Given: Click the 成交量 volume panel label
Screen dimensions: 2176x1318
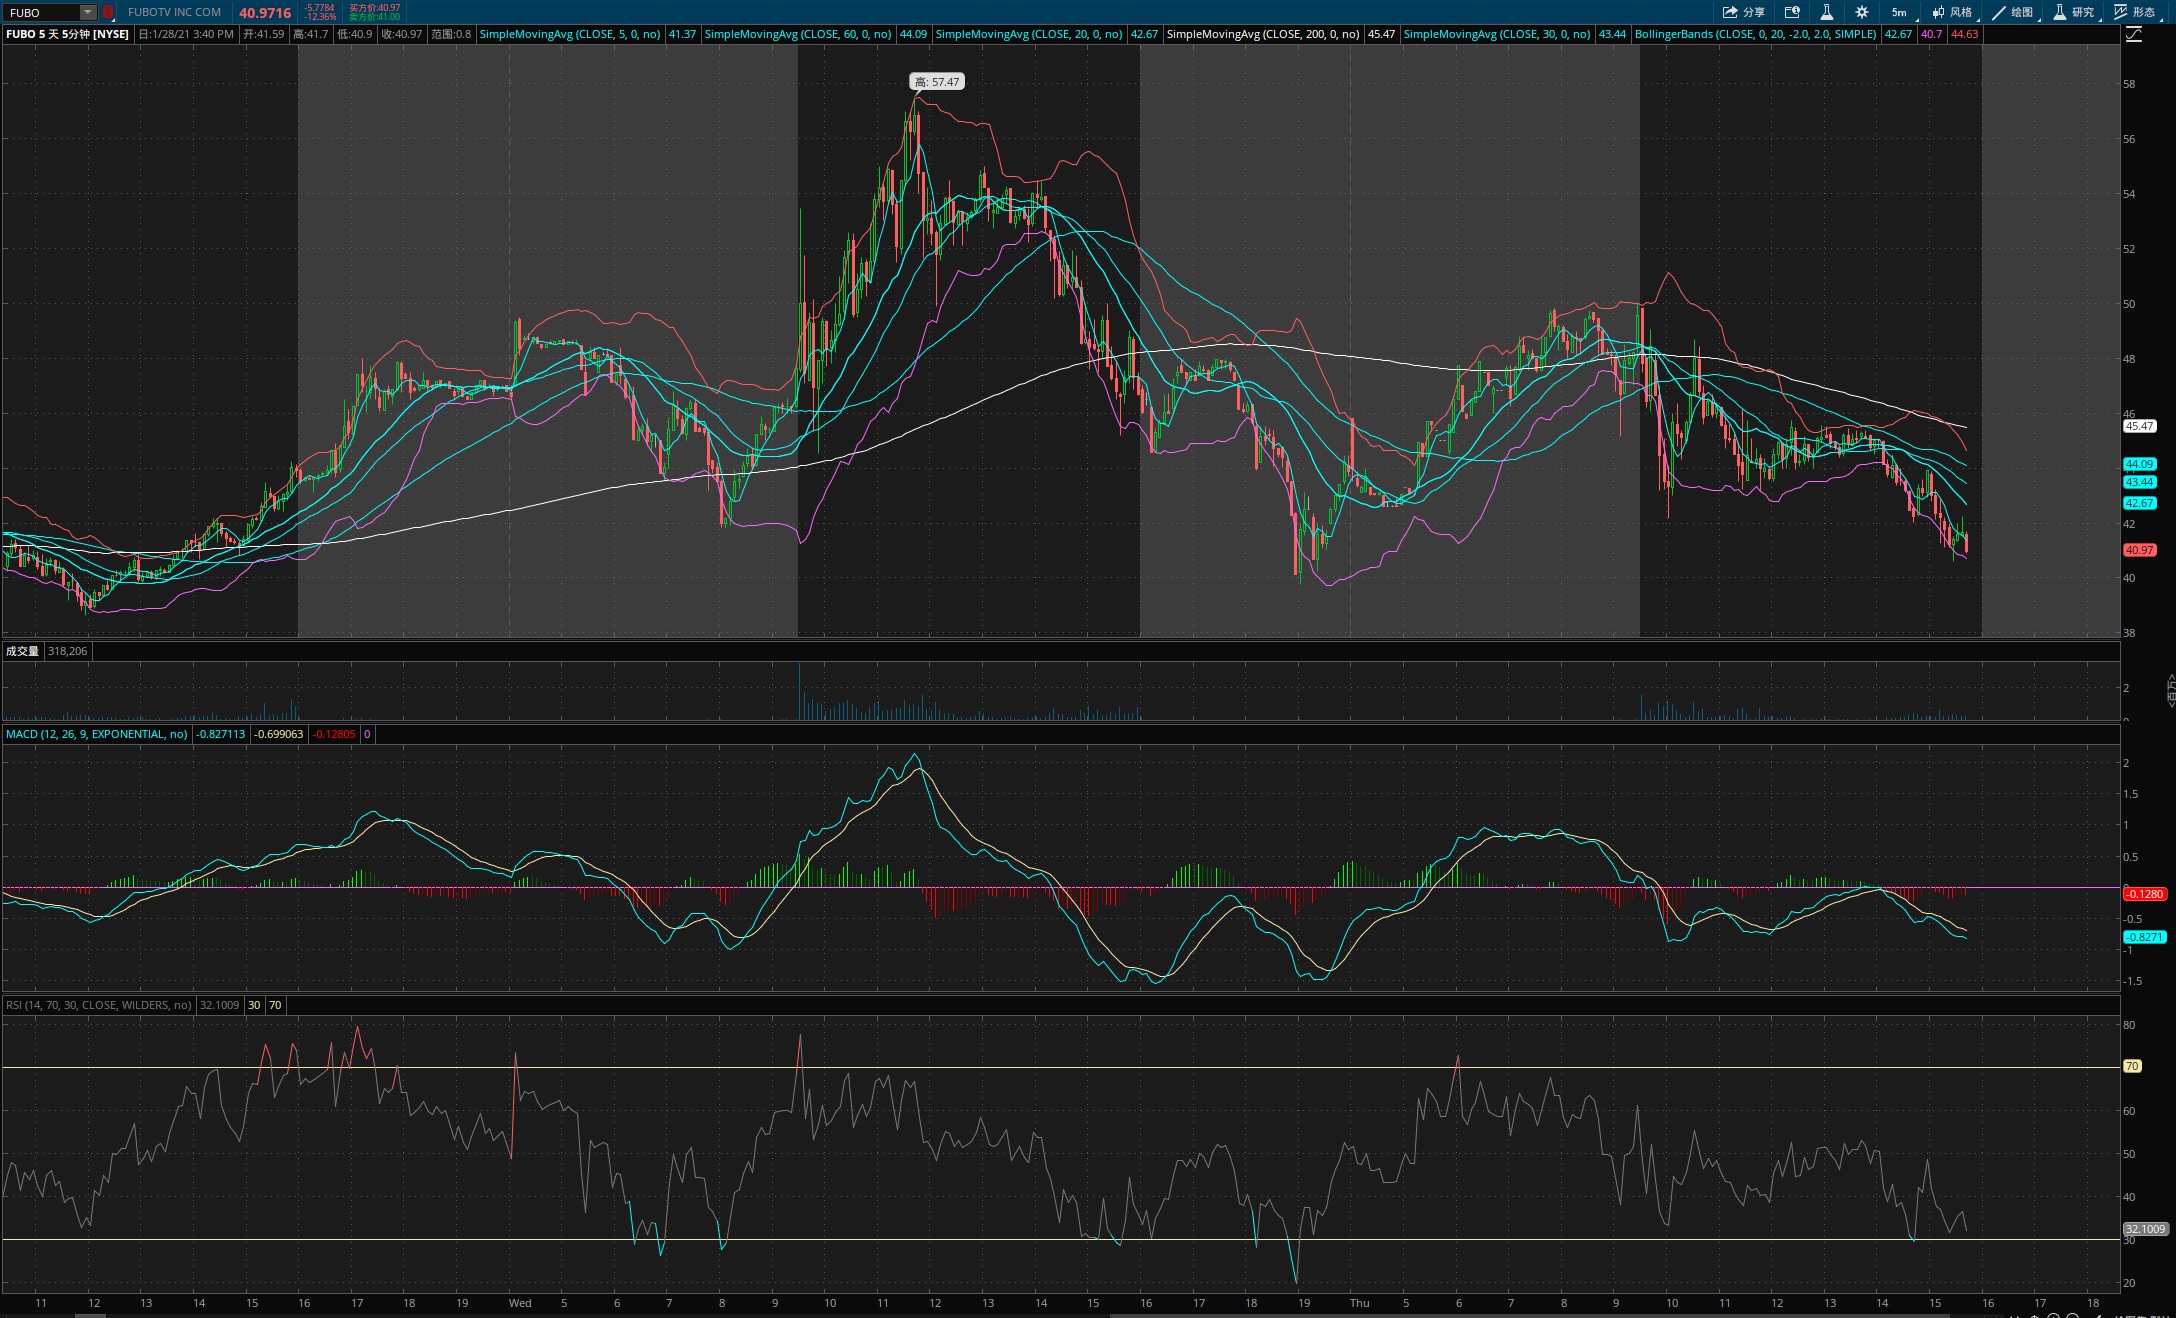Looking at the screenshot, I should pos(22,651).
